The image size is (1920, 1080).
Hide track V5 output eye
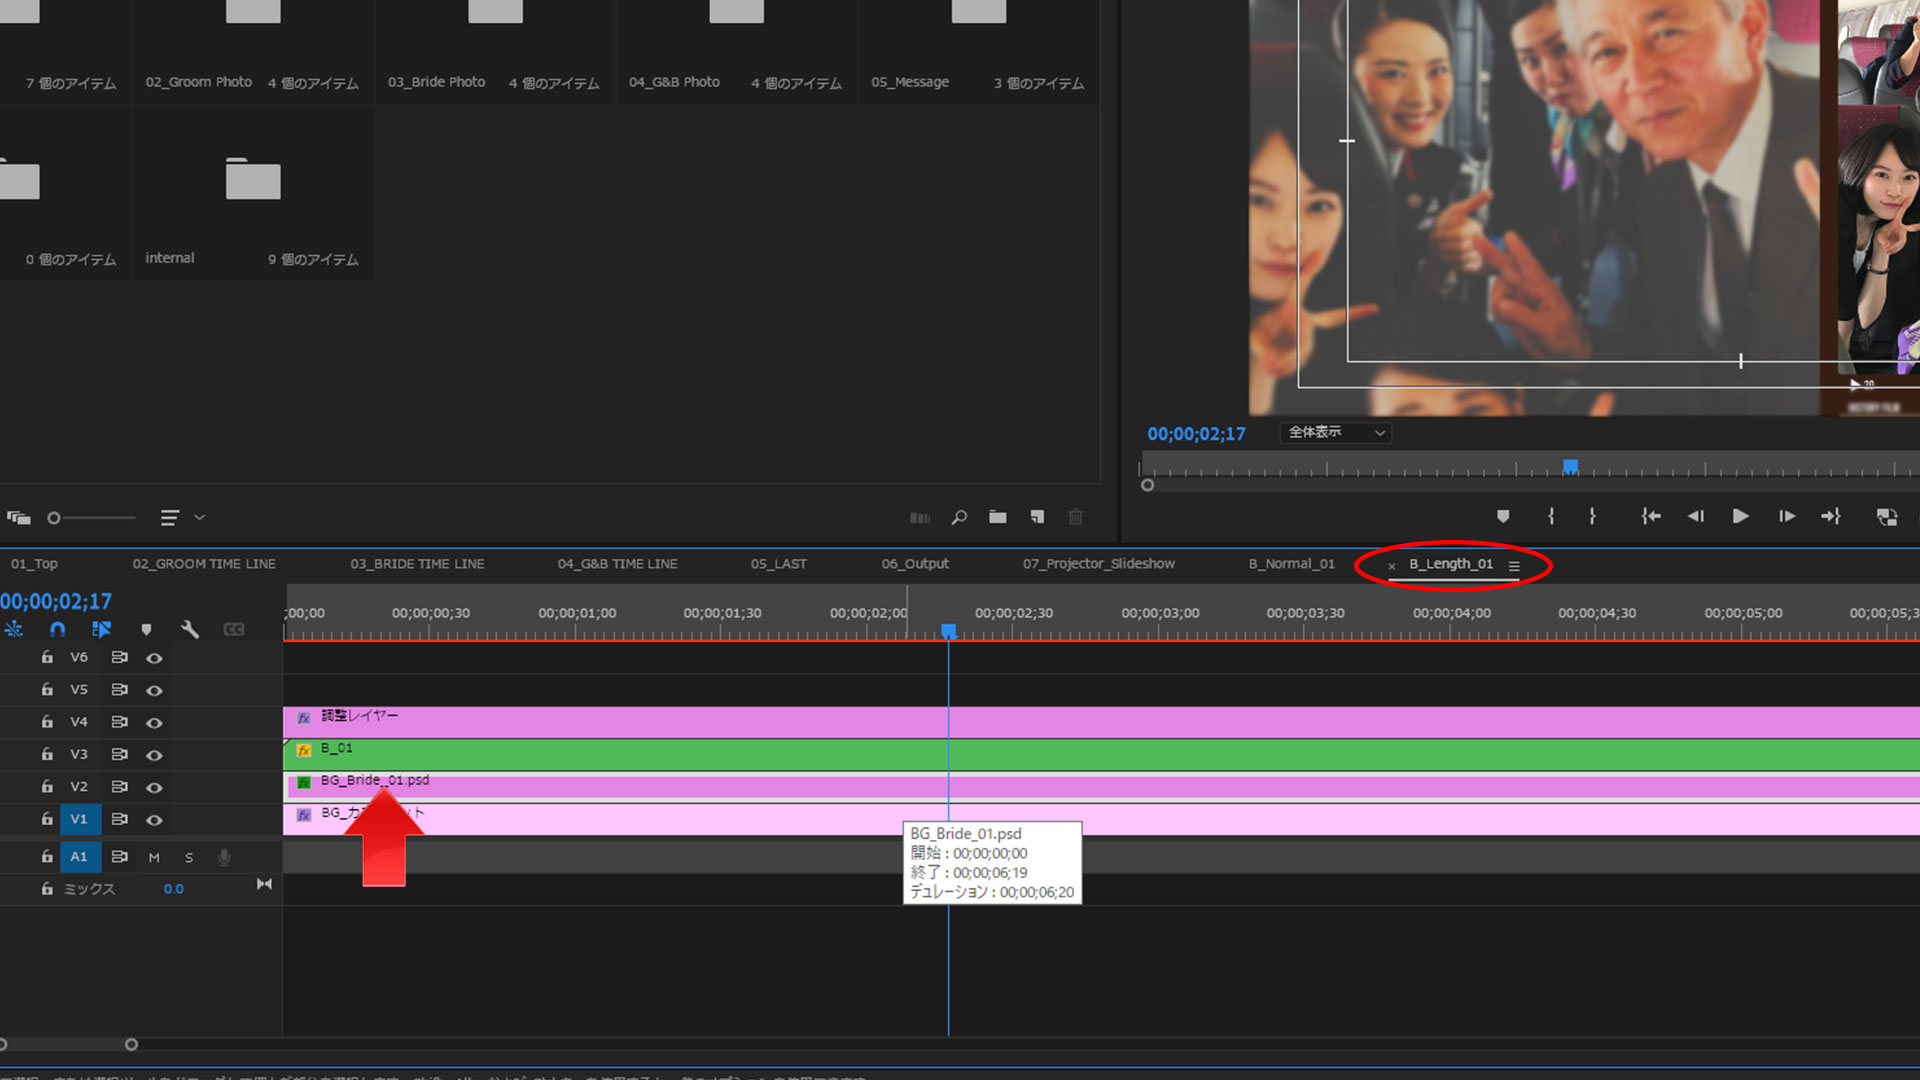tap(154, 690)
